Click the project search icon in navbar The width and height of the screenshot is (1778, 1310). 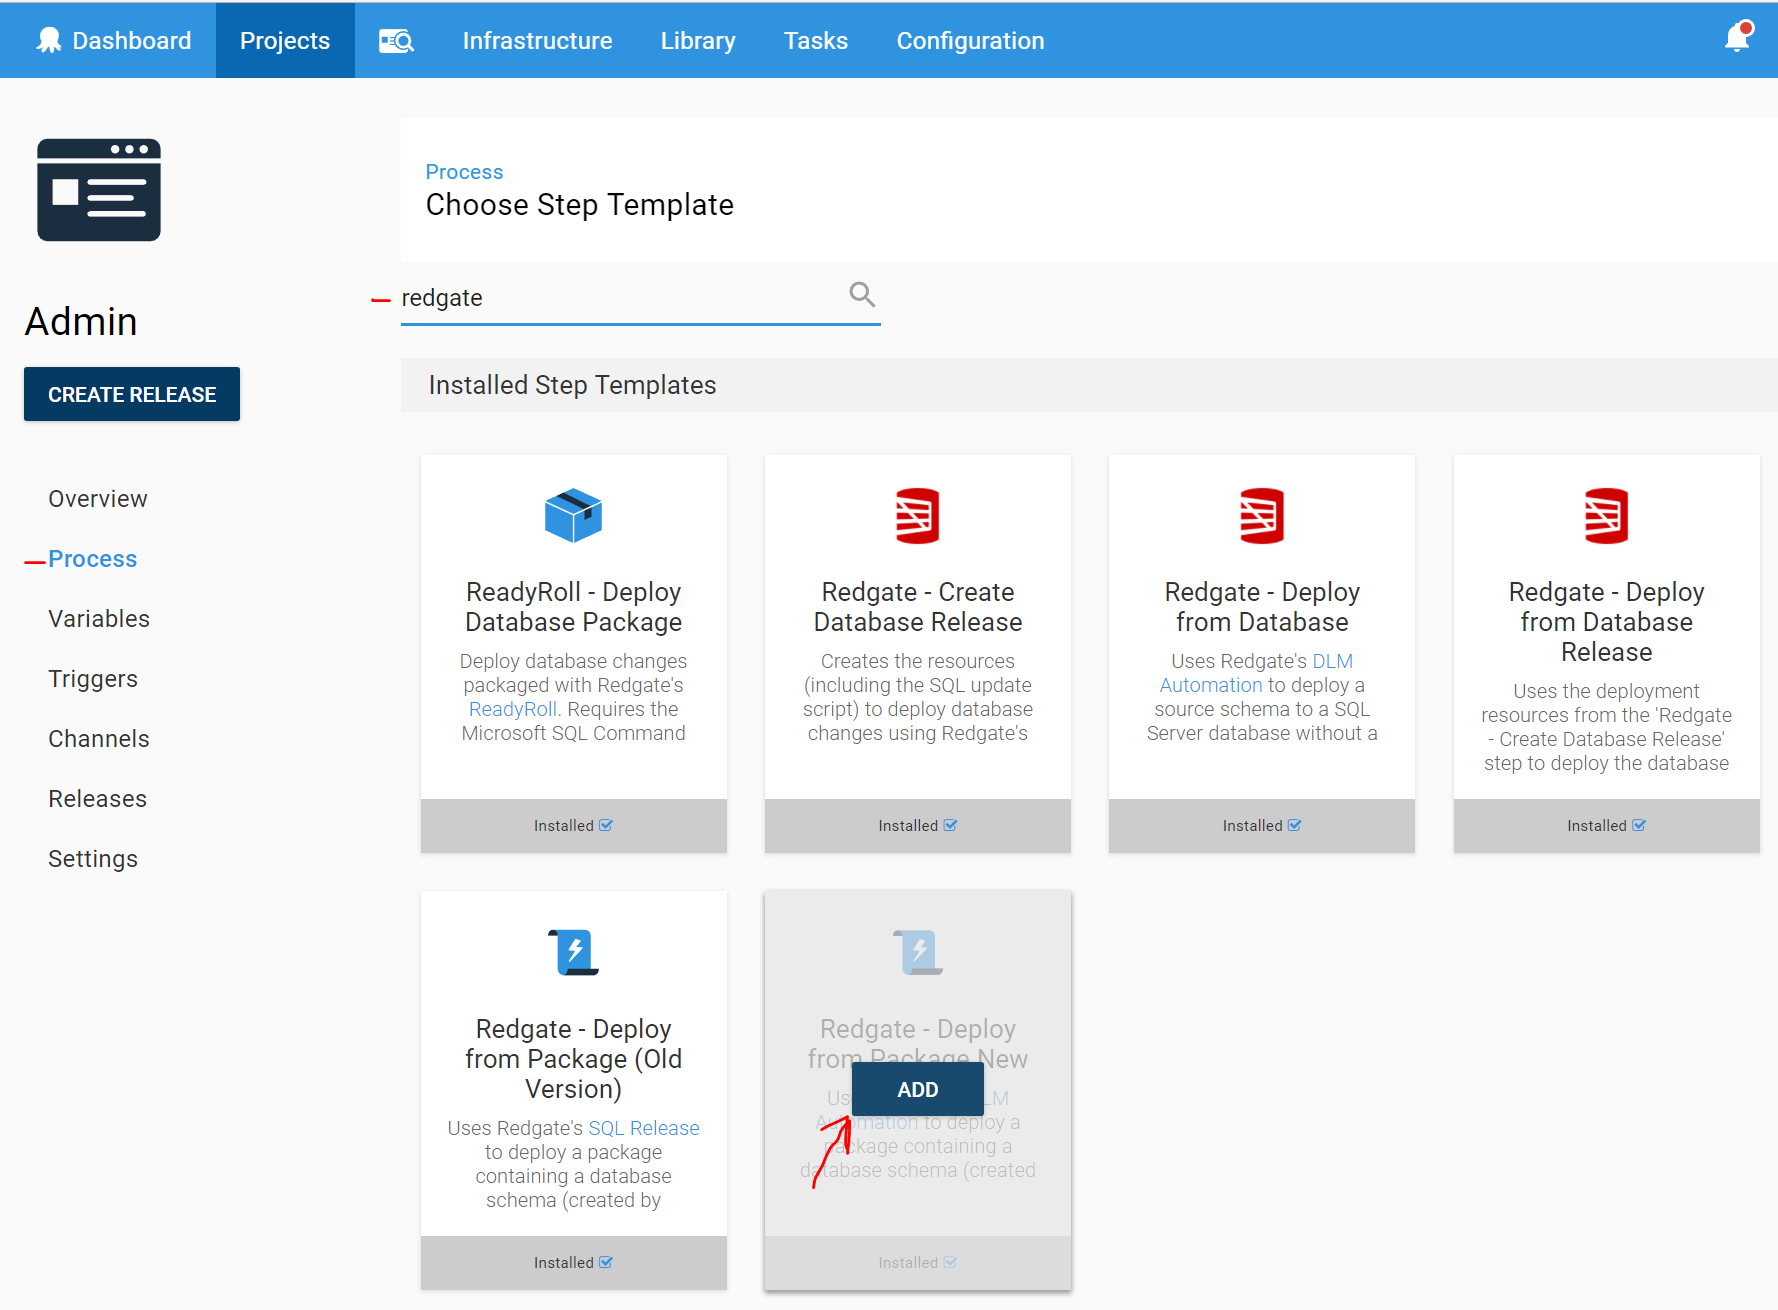point(396,41)
